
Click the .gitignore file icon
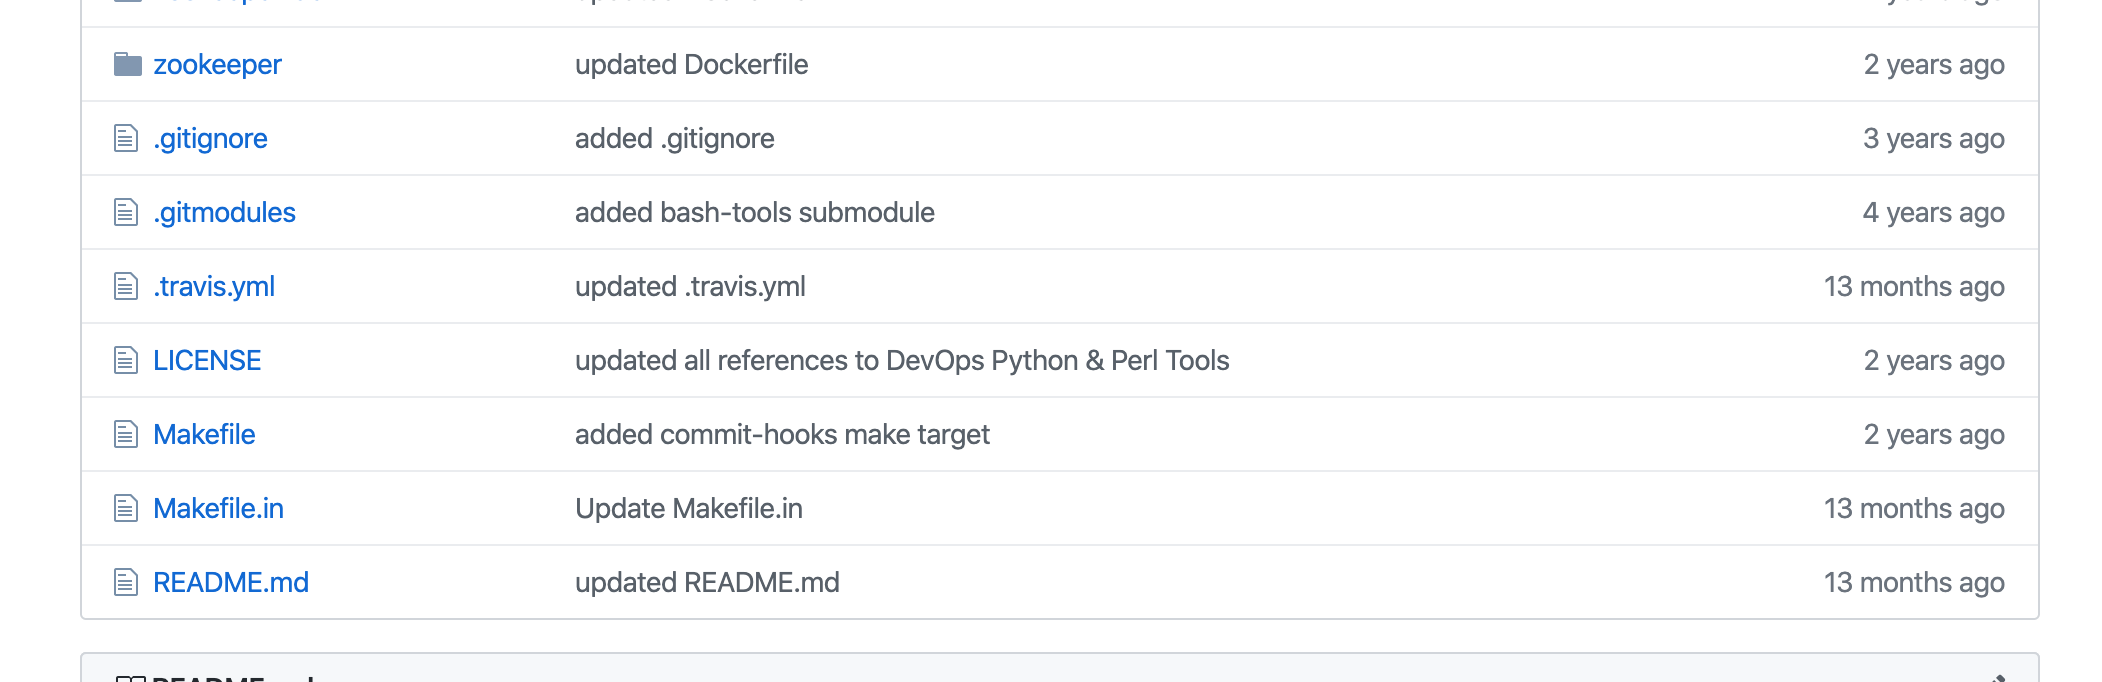[x=125, y=138]
